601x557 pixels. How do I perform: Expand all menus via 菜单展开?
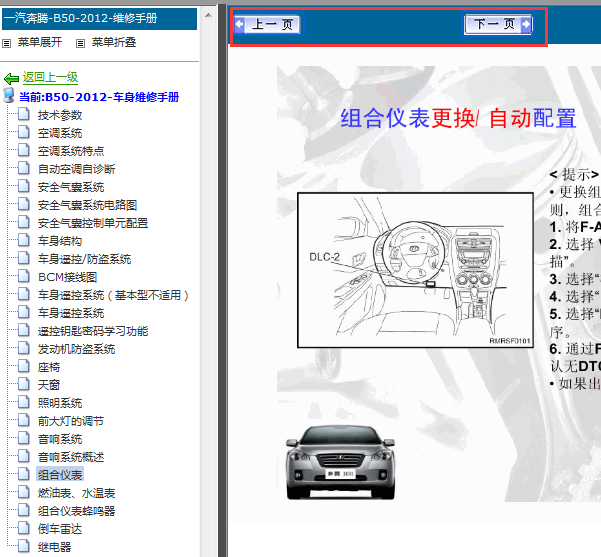click(x=40, y=42)
